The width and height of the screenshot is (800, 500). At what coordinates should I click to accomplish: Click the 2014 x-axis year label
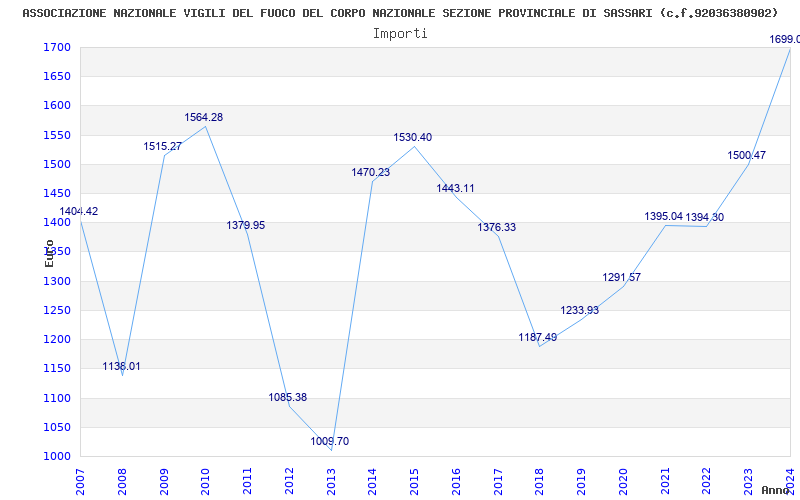372,482
